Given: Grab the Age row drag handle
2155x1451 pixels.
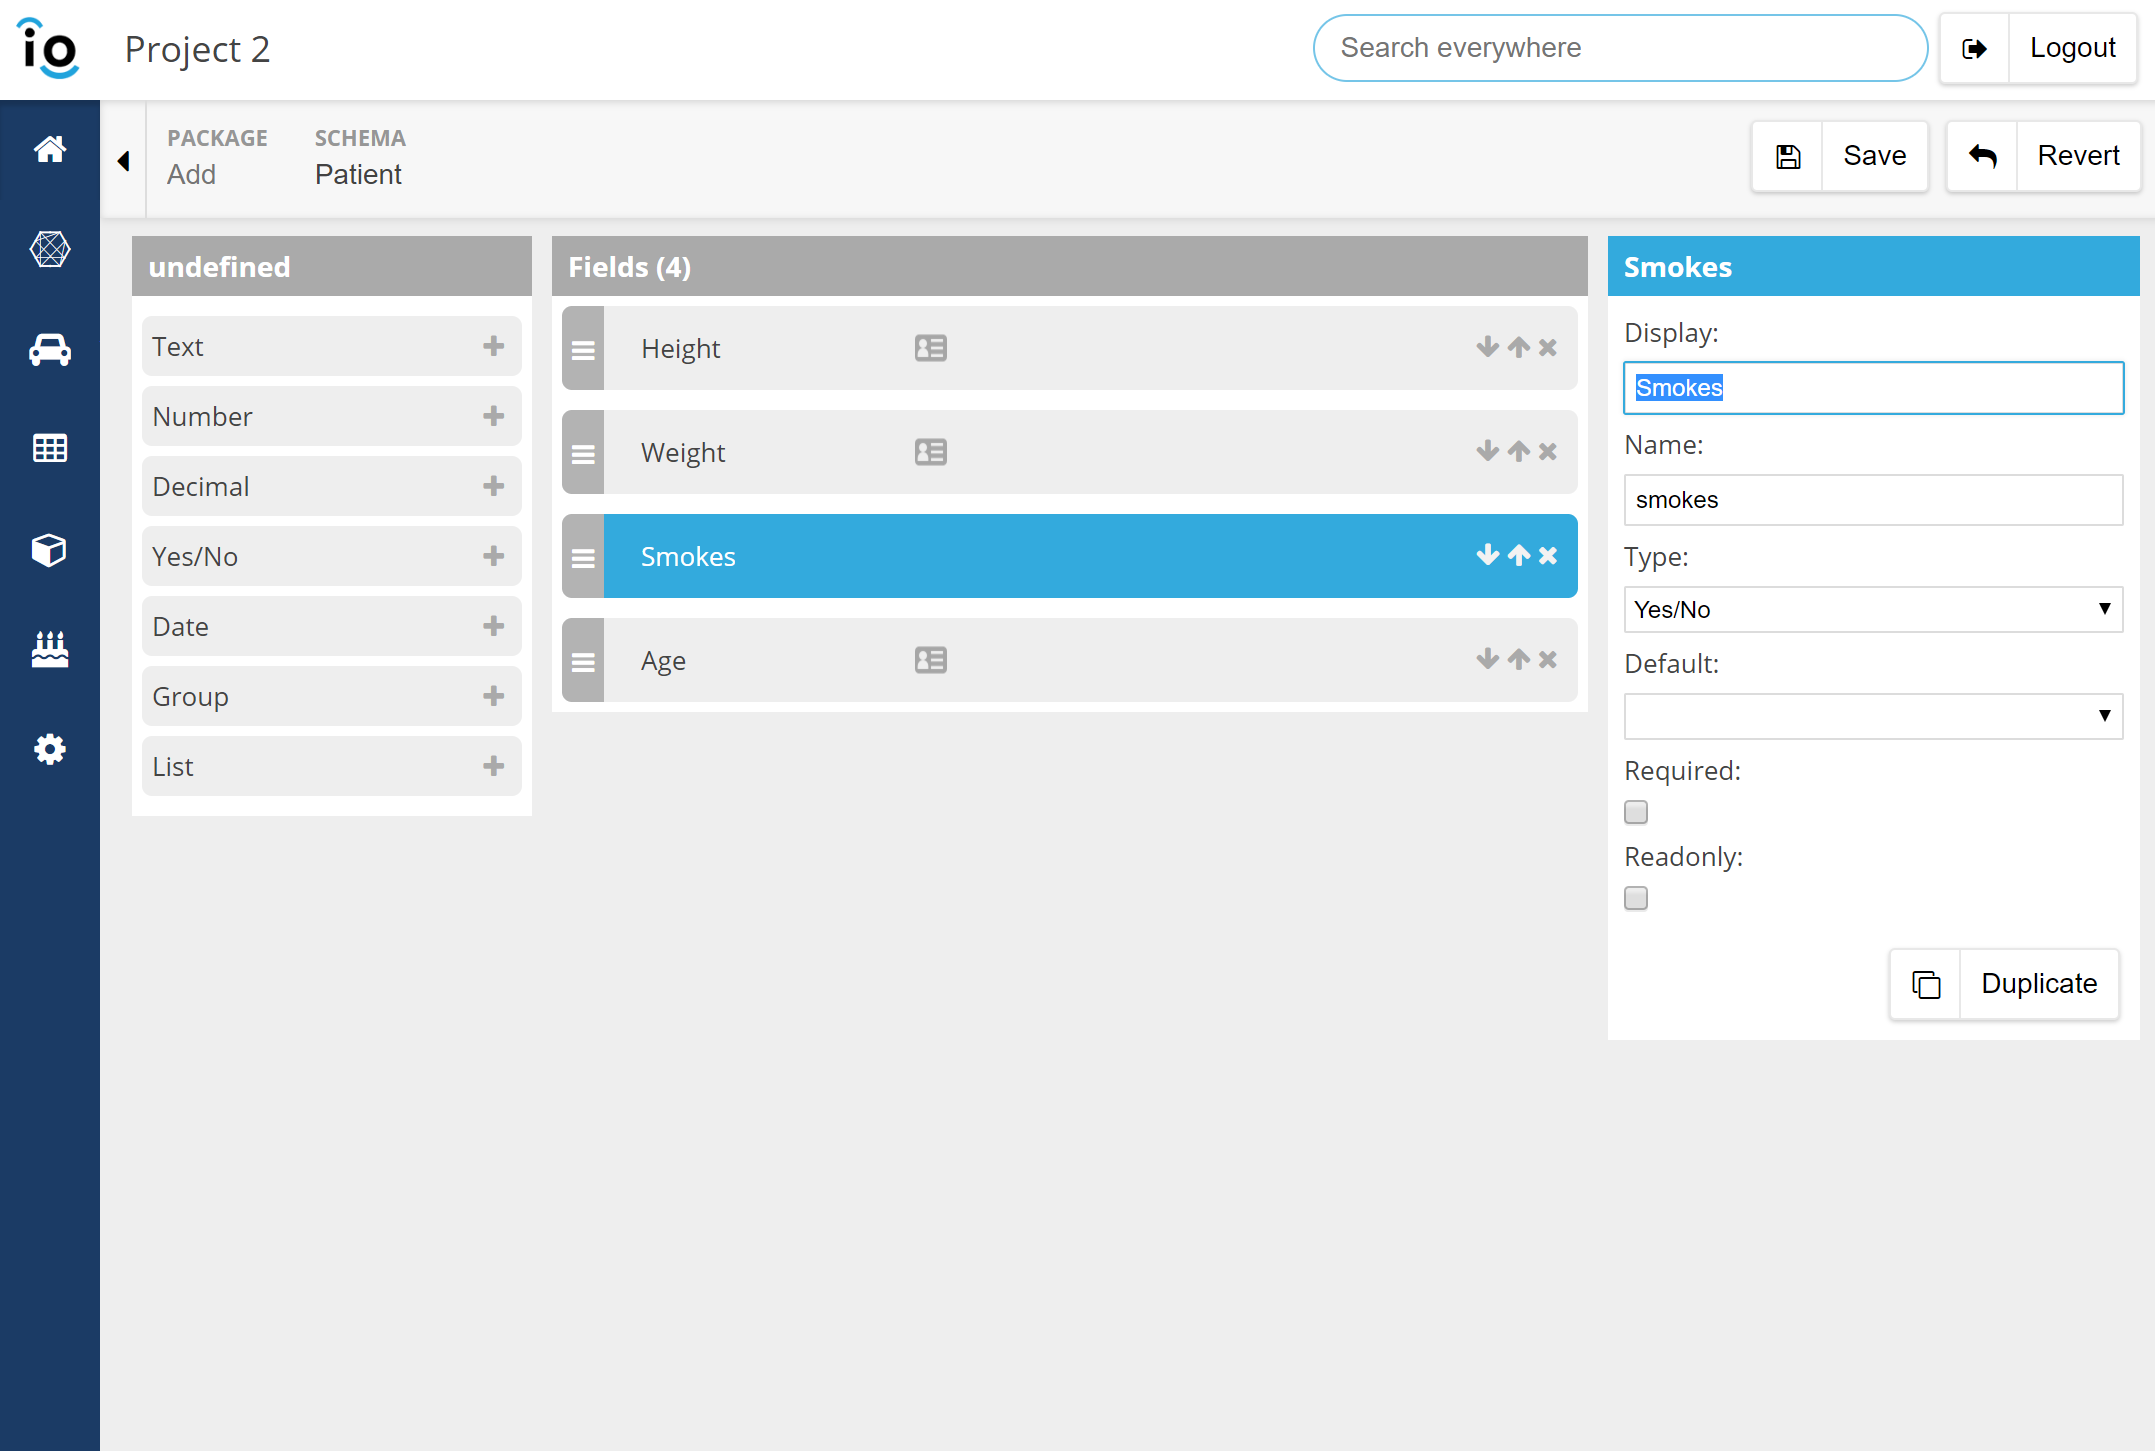Looking at the screenshot, I should point(583,660).
